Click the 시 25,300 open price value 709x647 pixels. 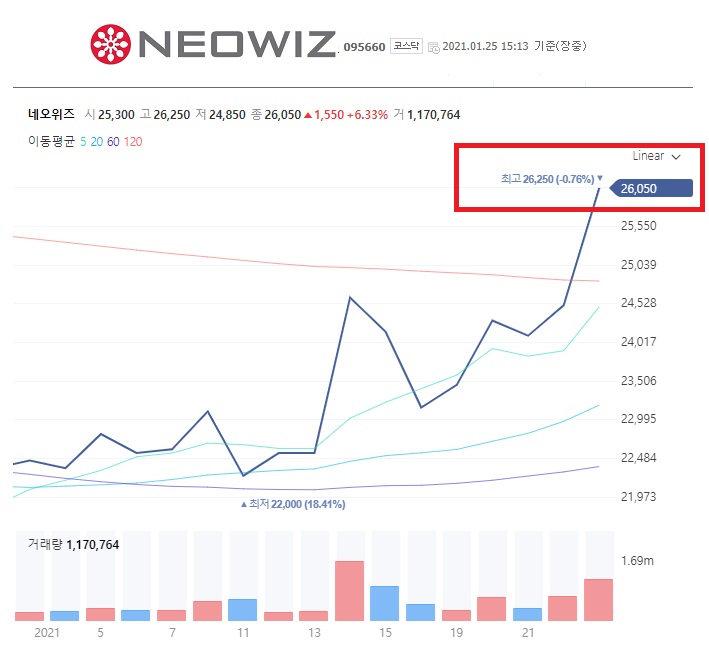[109, 114]
